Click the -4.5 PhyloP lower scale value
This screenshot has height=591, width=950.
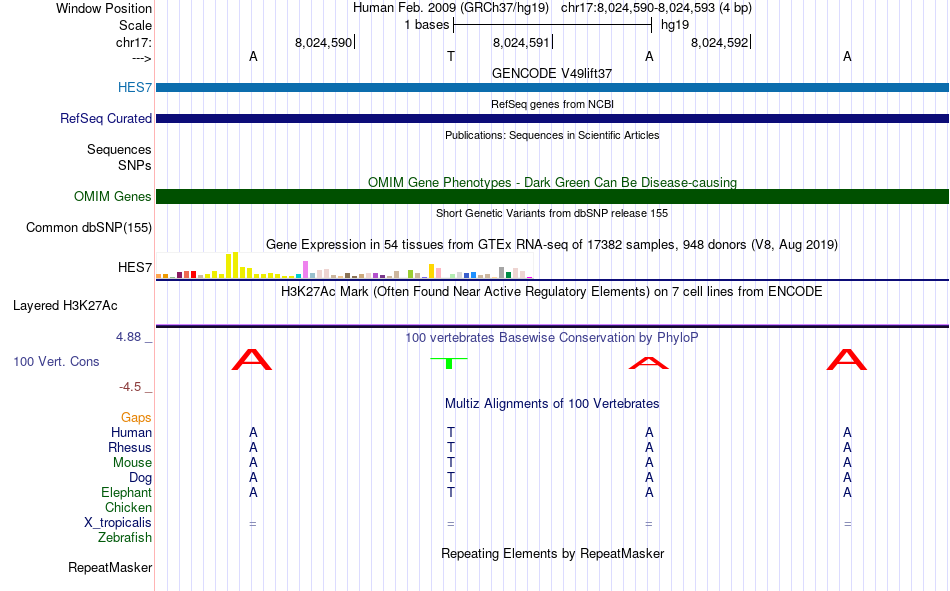coord(130,387)
